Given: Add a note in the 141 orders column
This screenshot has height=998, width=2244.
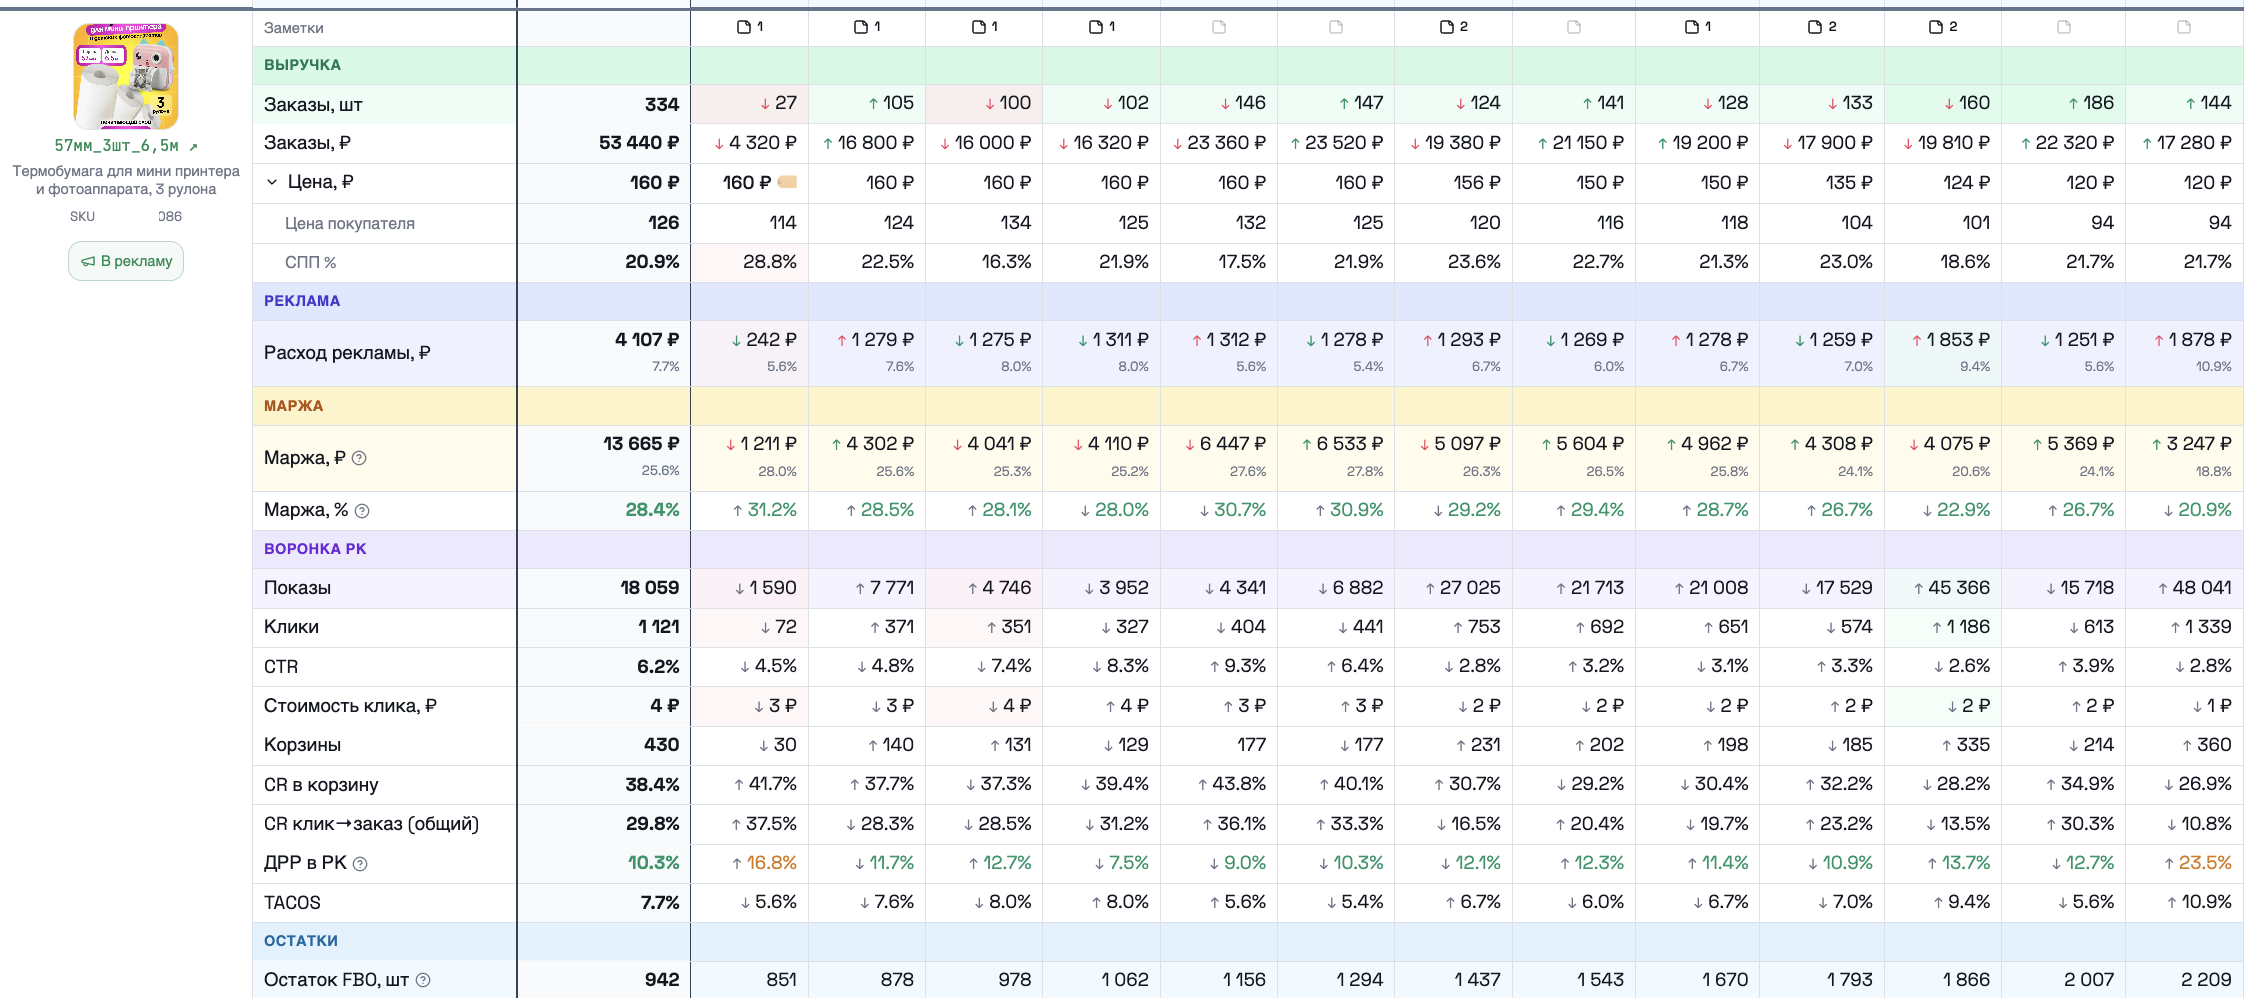Looking at the screenshot, I should tap(1573, 27).
